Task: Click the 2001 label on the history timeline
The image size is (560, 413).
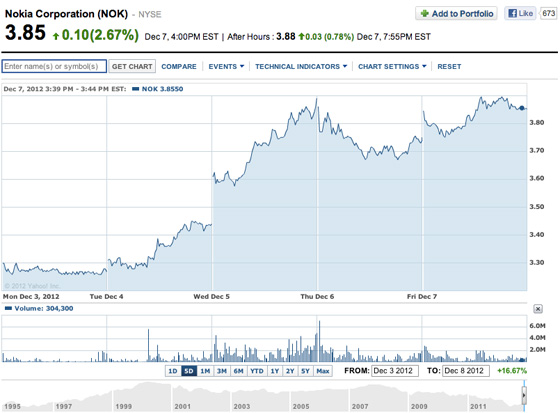Action: pyautogui.click(x=182, y=407)
